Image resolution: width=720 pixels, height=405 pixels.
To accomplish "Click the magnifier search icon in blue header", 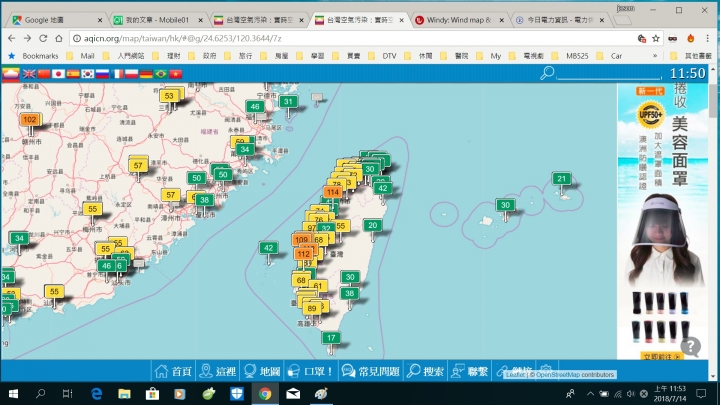I will coord(547,73).
